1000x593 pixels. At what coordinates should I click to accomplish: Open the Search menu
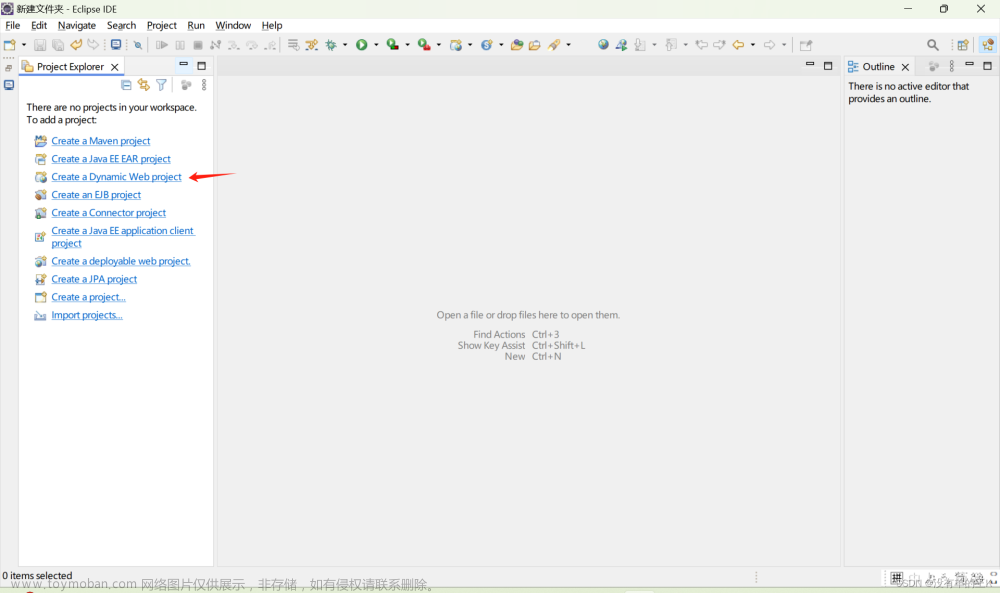(x=121, y=26)
